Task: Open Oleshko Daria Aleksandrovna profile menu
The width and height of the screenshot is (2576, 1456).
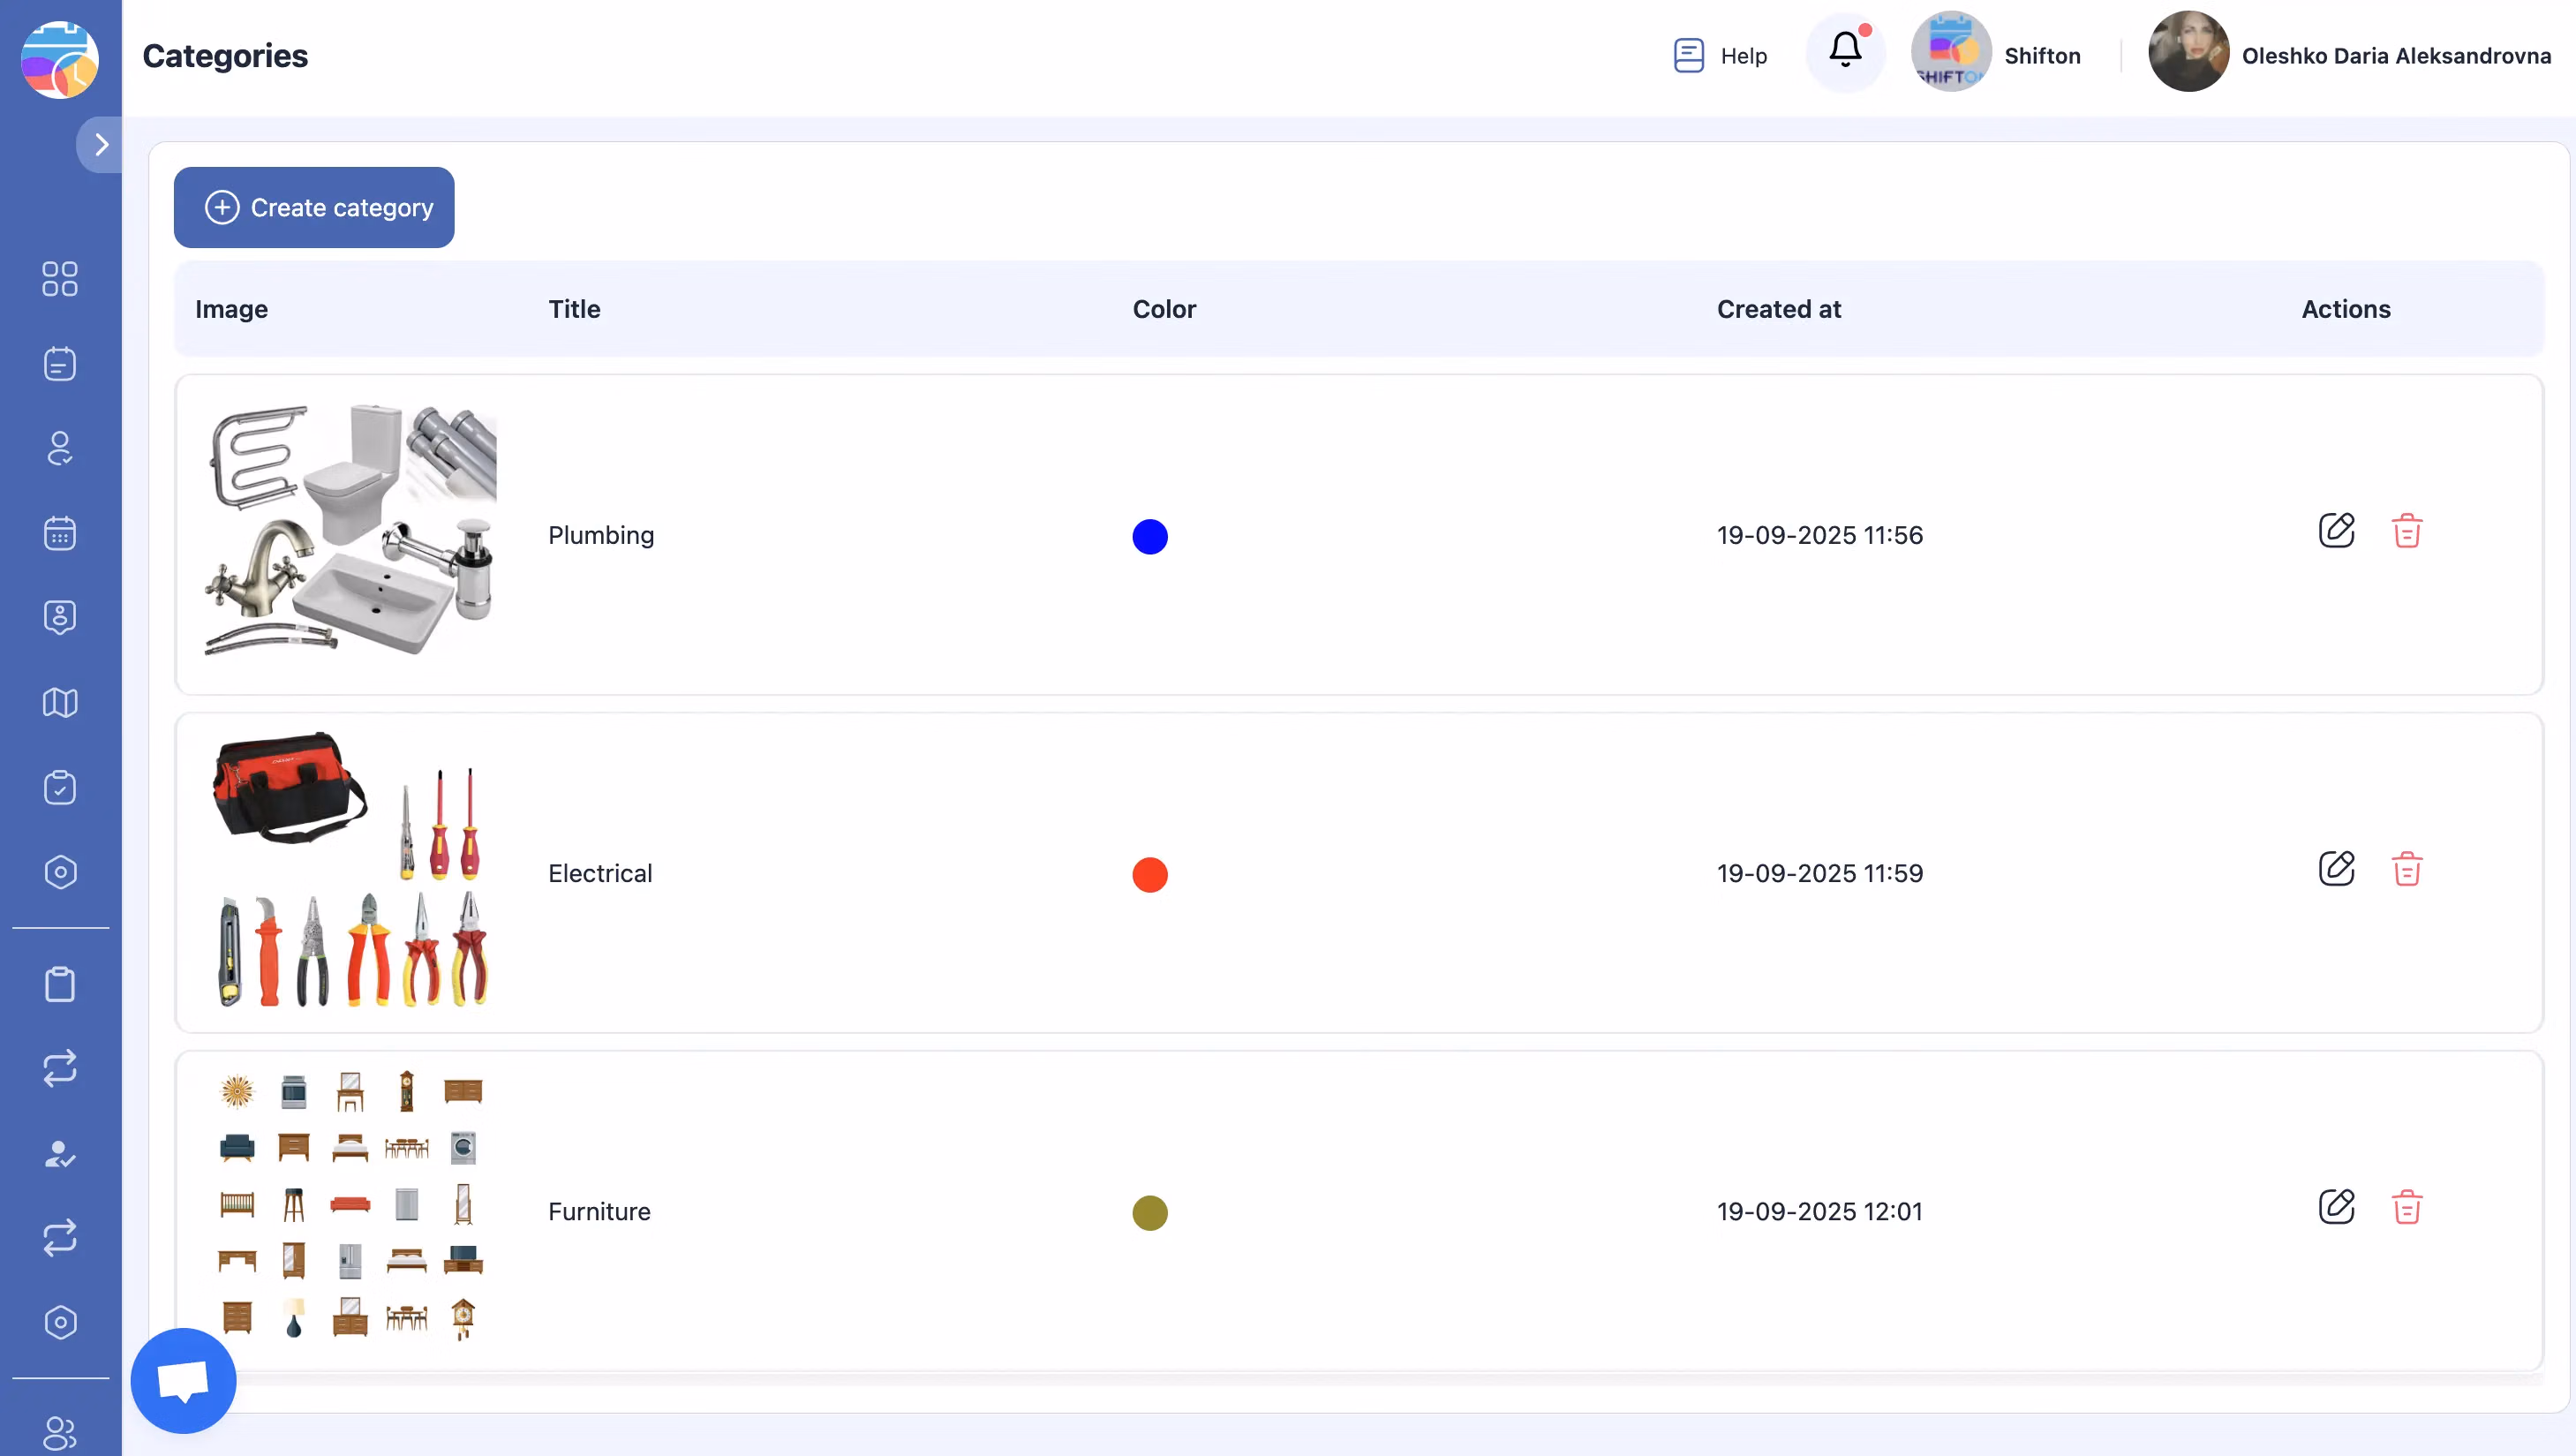Action: point(2350,55)
